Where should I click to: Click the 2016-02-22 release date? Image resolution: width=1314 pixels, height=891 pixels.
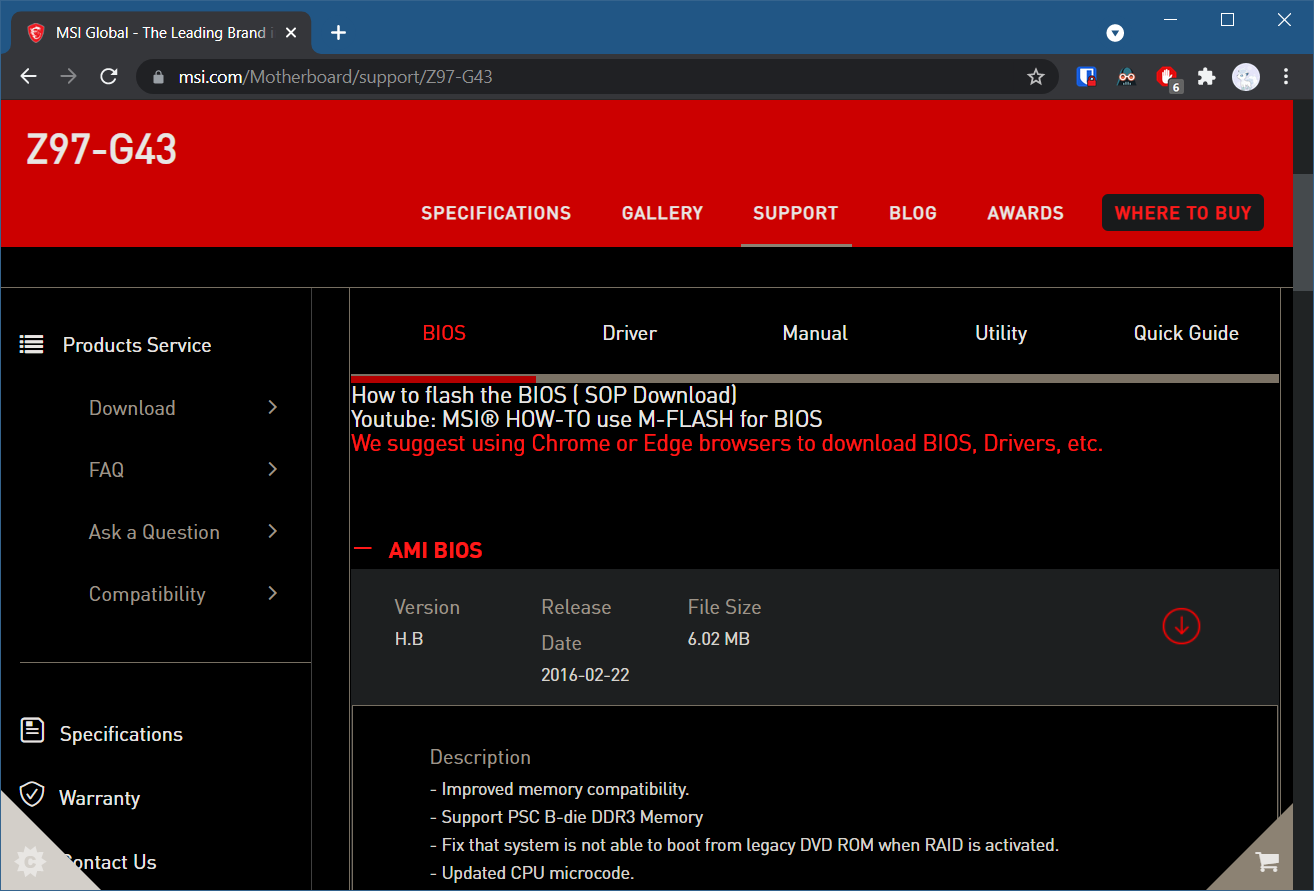(x=585, y=675)
